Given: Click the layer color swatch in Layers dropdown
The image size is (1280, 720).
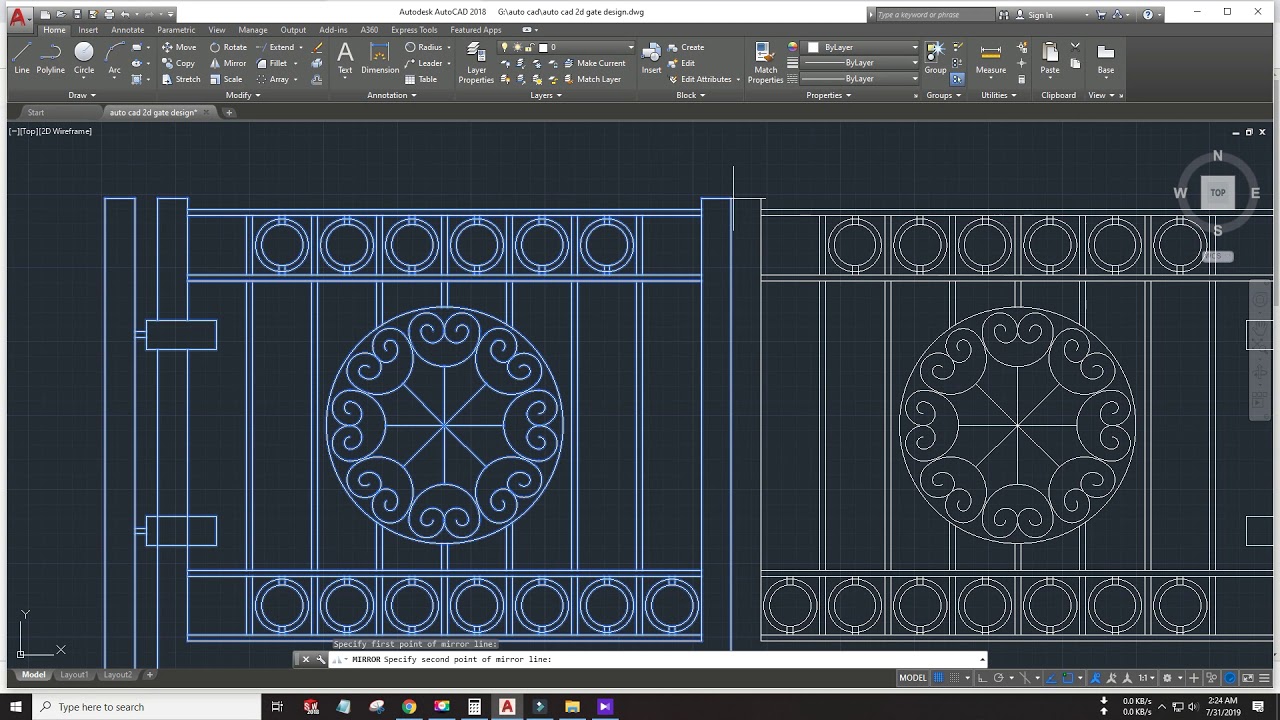Looking at the screenshot, I should 543,47.
